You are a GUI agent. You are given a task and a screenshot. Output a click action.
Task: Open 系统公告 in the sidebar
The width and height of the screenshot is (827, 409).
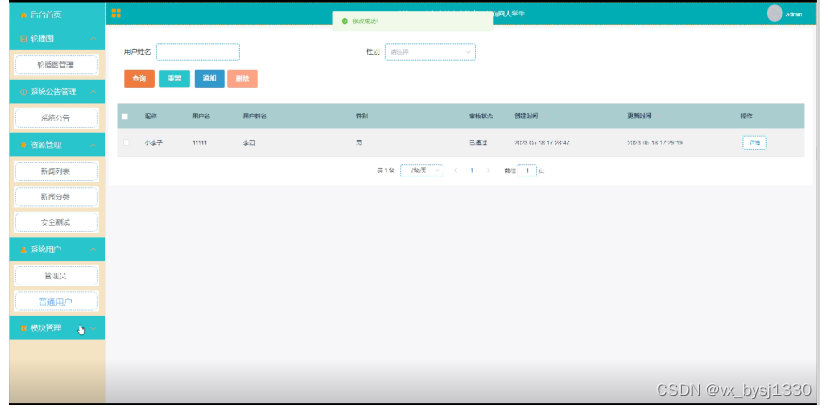56,118
